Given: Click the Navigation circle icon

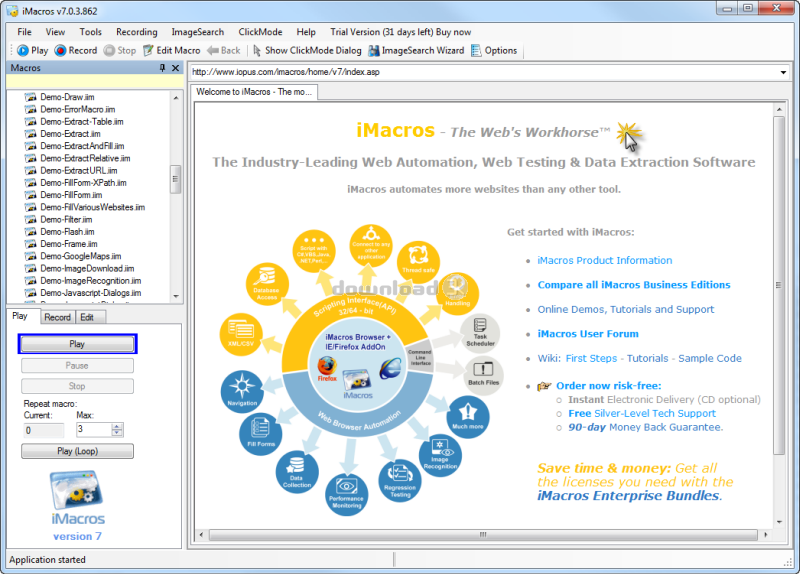Looking at the screenshot, I should tap(242, 391).
